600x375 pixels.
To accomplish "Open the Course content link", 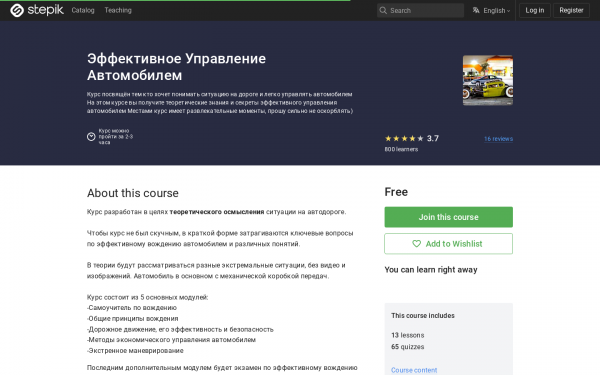I will tap(414, 370).
